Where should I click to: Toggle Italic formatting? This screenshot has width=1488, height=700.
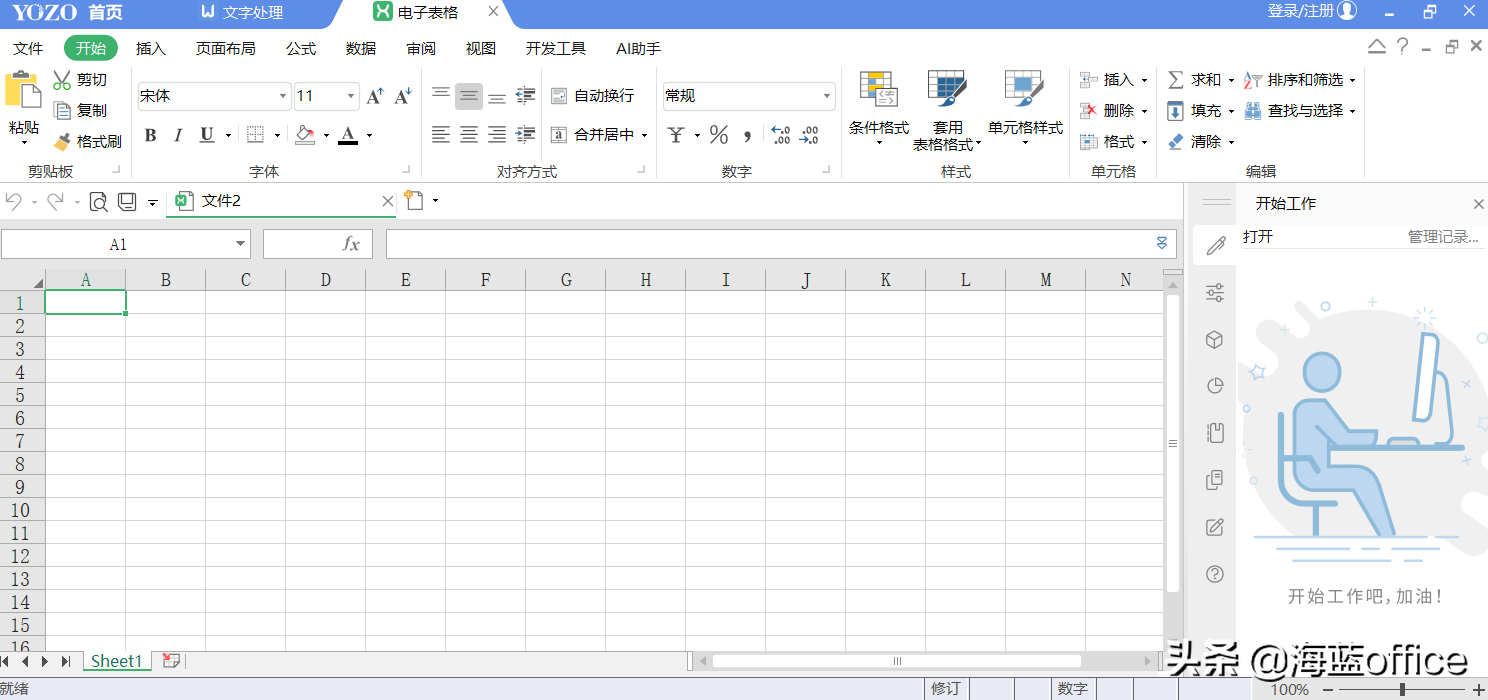tap(178, 135)
